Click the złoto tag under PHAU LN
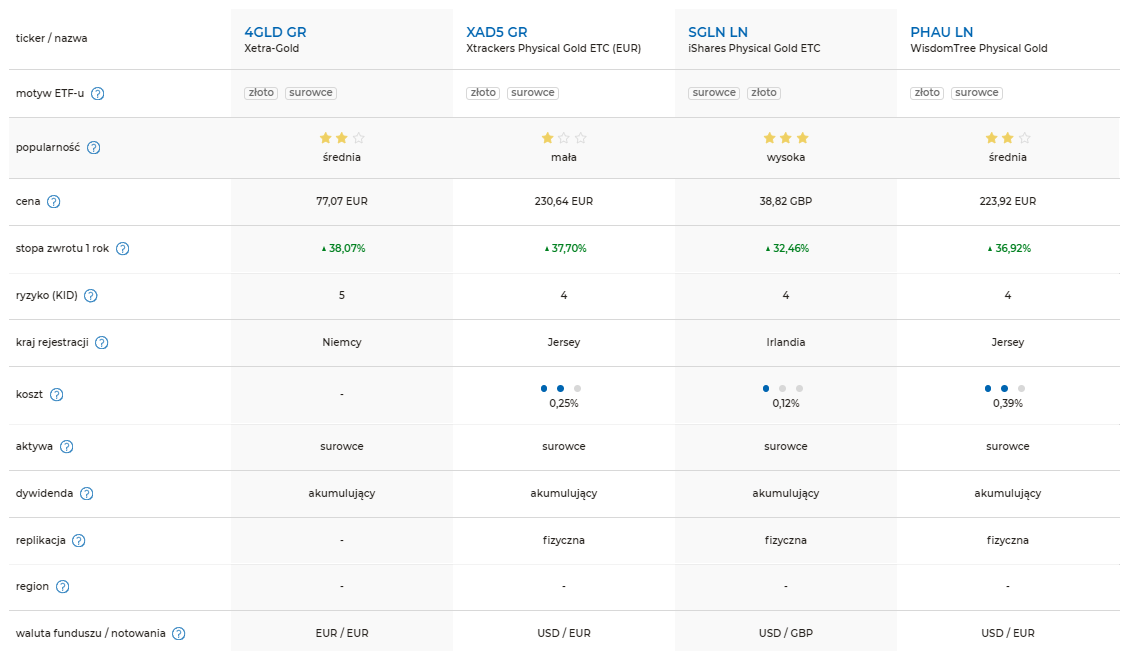Viewport: 1121px width, 651px height. (927, 93)
